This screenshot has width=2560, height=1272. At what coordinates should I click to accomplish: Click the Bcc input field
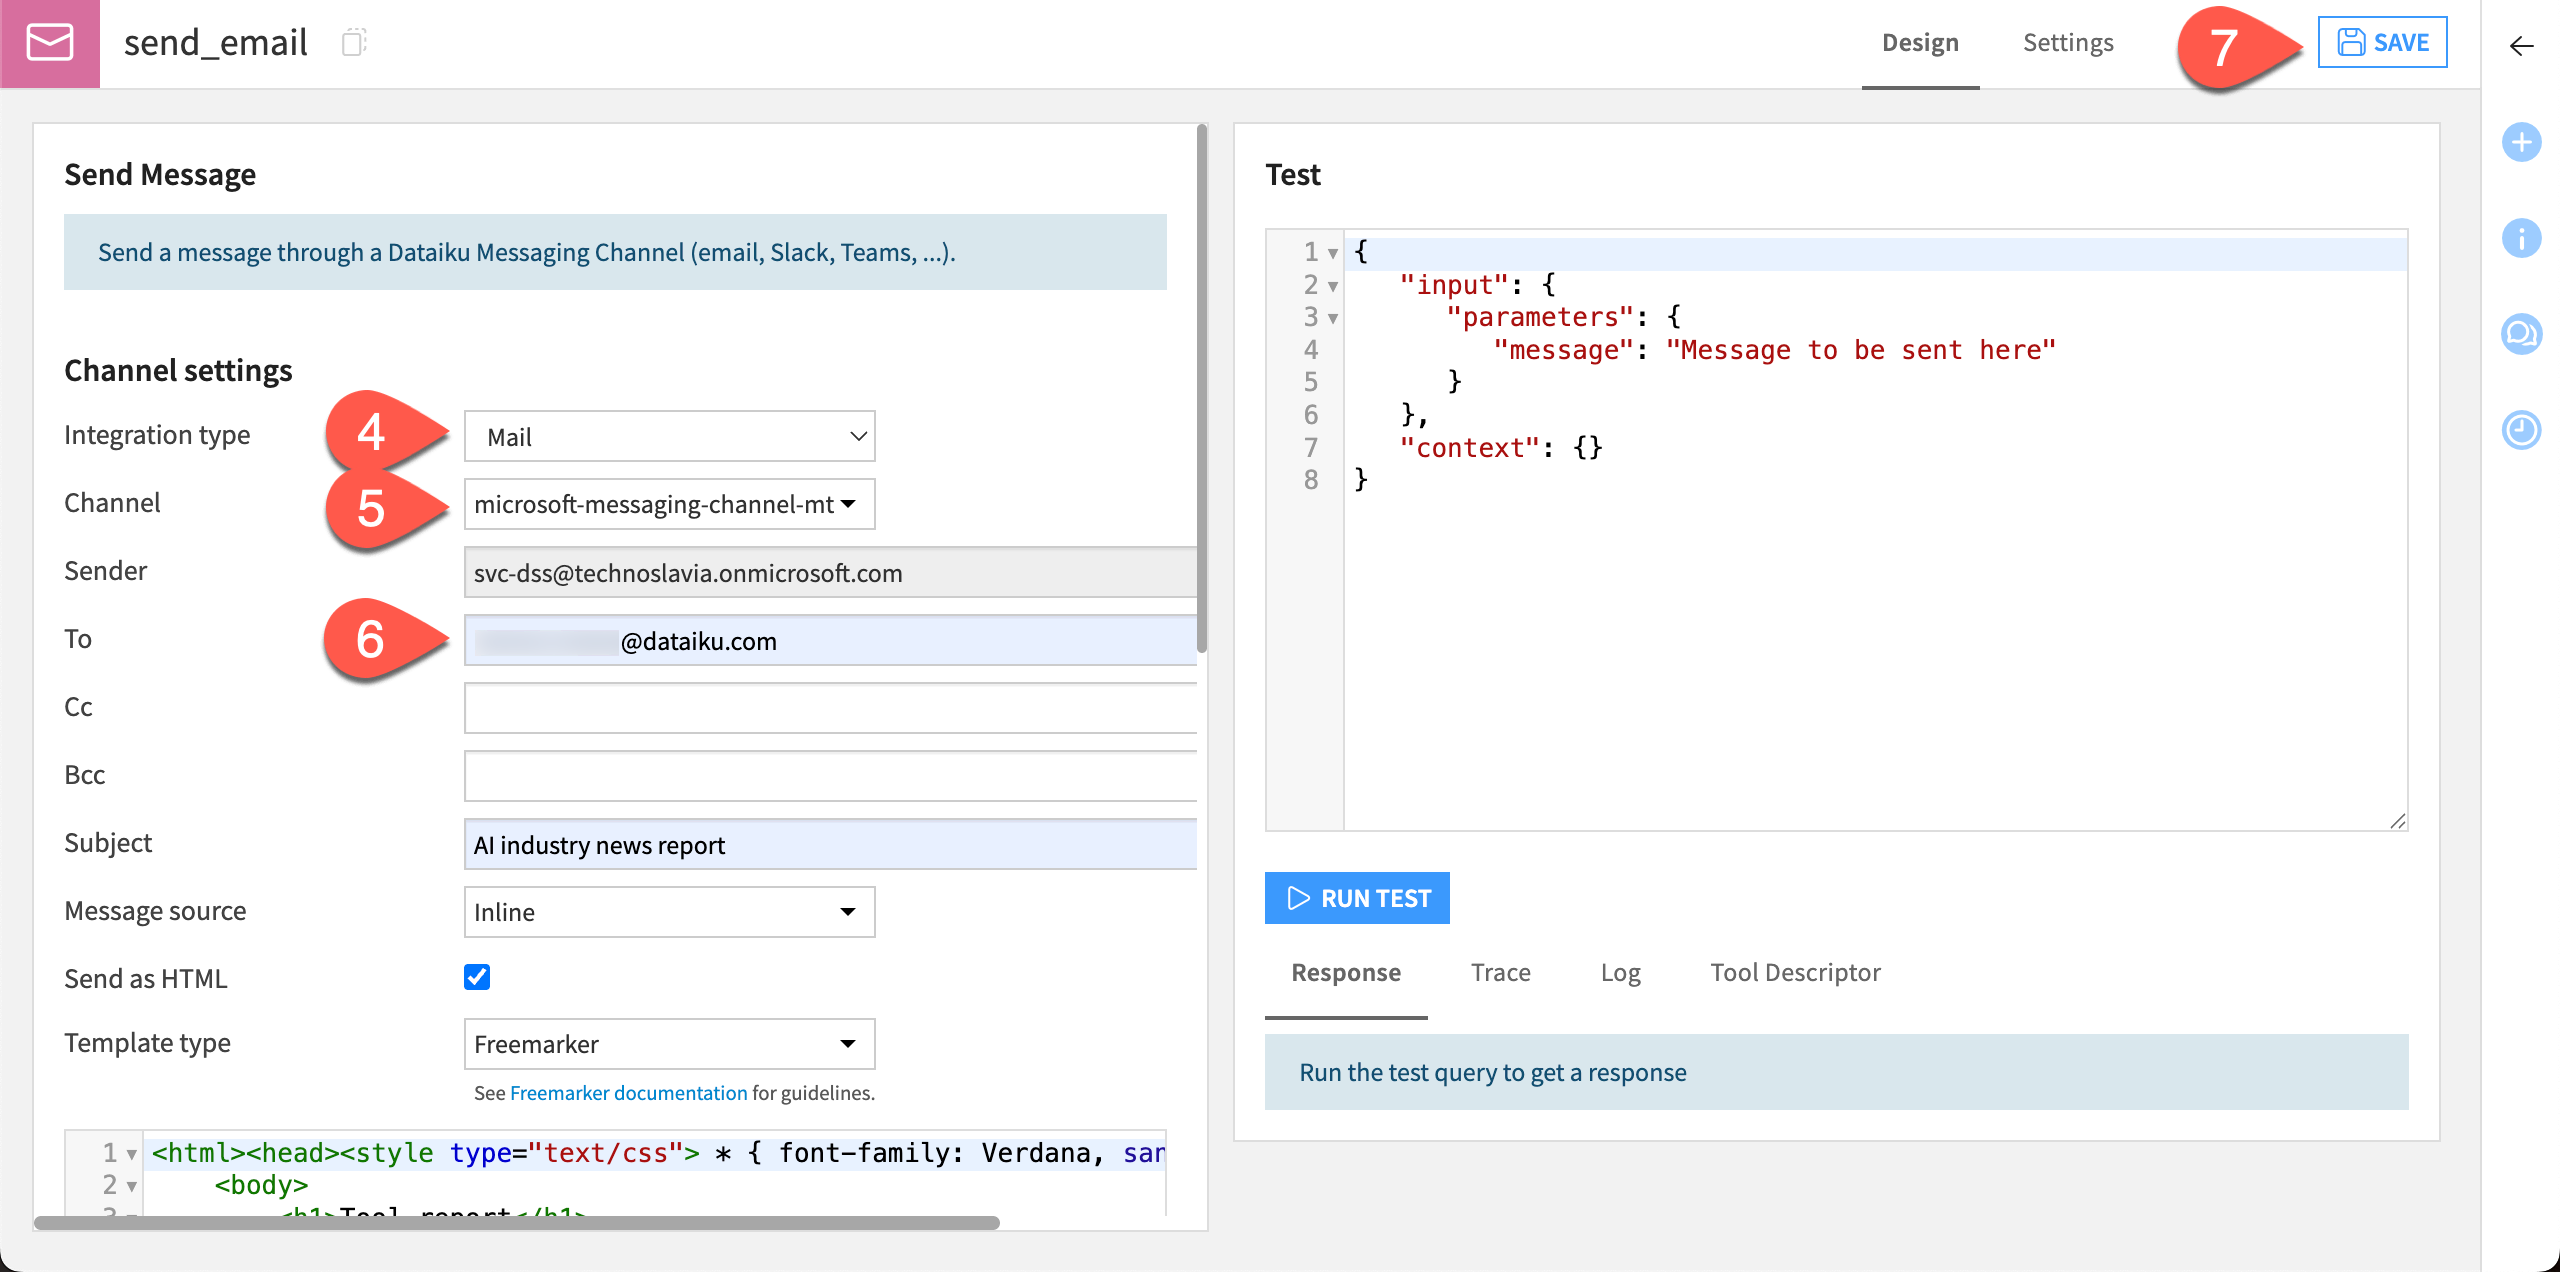(831, 776)
